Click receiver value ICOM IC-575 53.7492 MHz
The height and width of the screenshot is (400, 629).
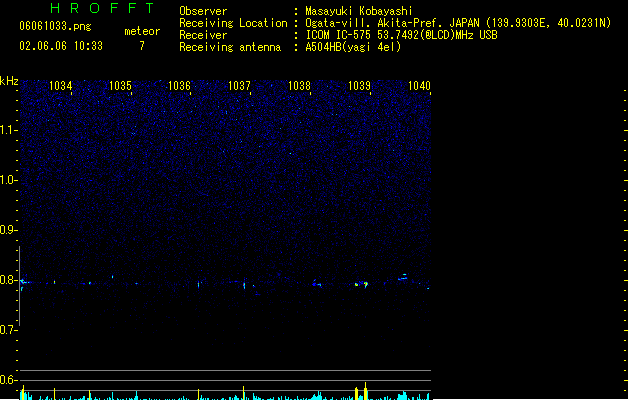(x=401, y=35)
